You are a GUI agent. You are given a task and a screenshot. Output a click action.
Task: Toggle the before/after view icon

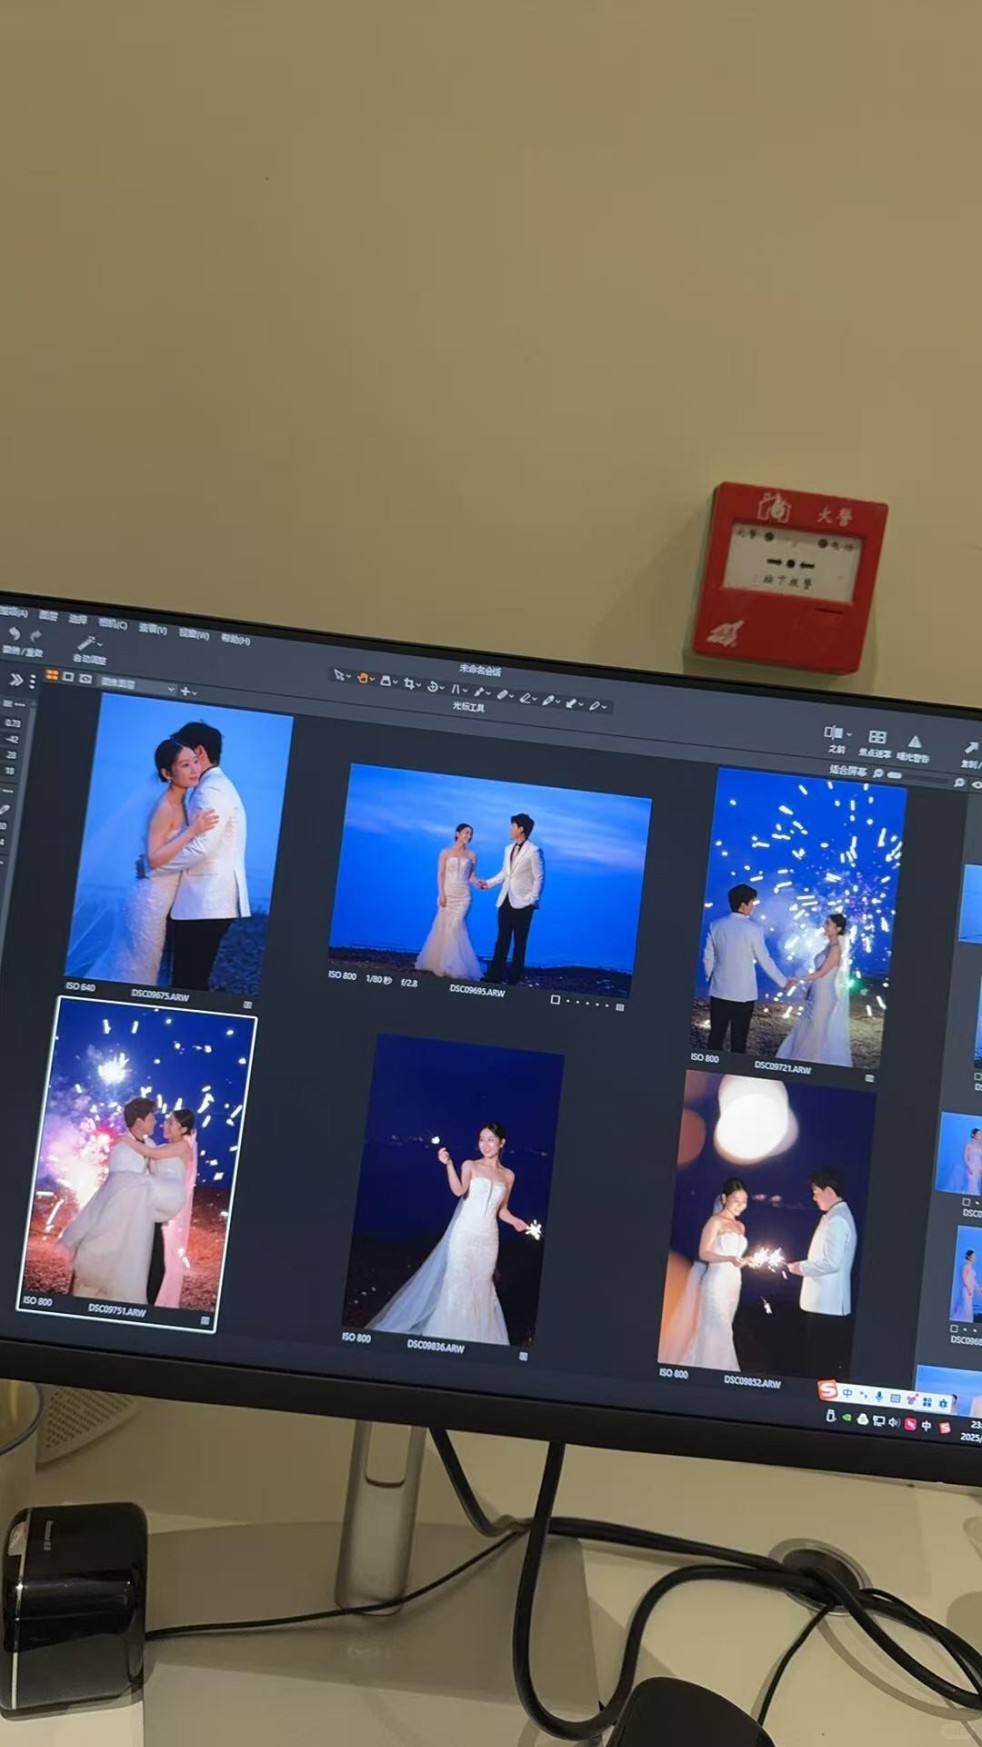832,733
